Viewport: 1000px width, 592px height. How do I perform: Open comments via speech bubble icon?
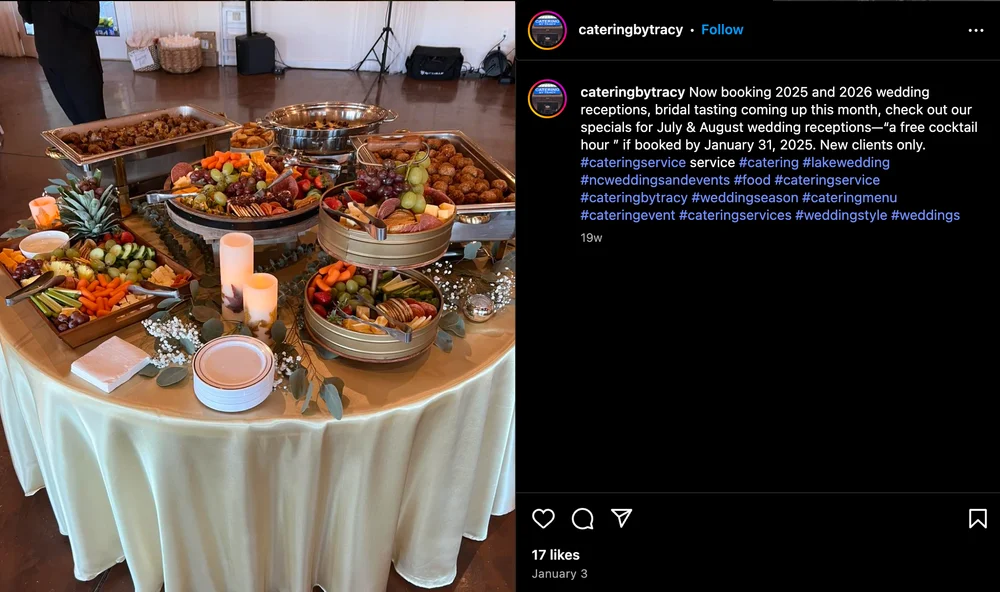pyautogui.click(x=582, y=518)
